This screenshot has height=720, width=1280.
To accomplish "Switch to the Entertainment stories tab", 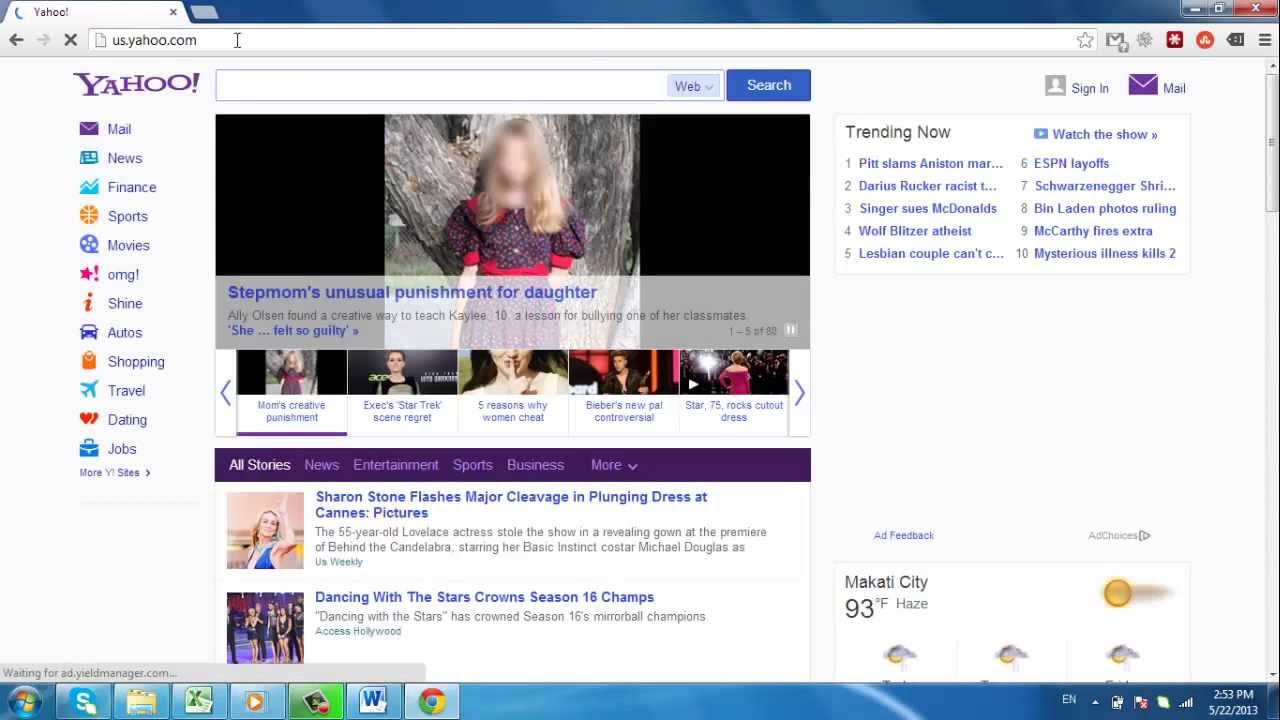I will point(396,465).
